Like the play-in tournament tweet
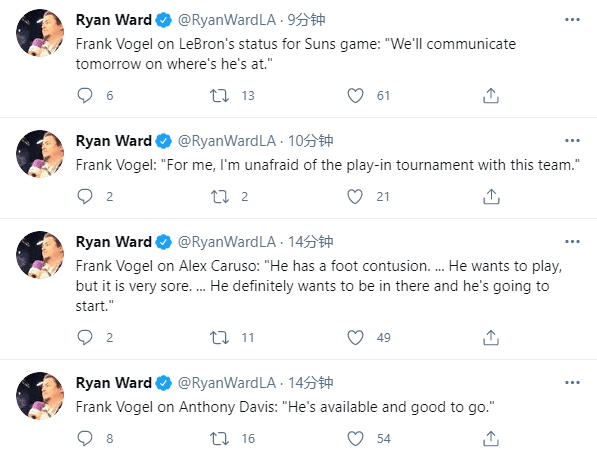 coord(355,196)
